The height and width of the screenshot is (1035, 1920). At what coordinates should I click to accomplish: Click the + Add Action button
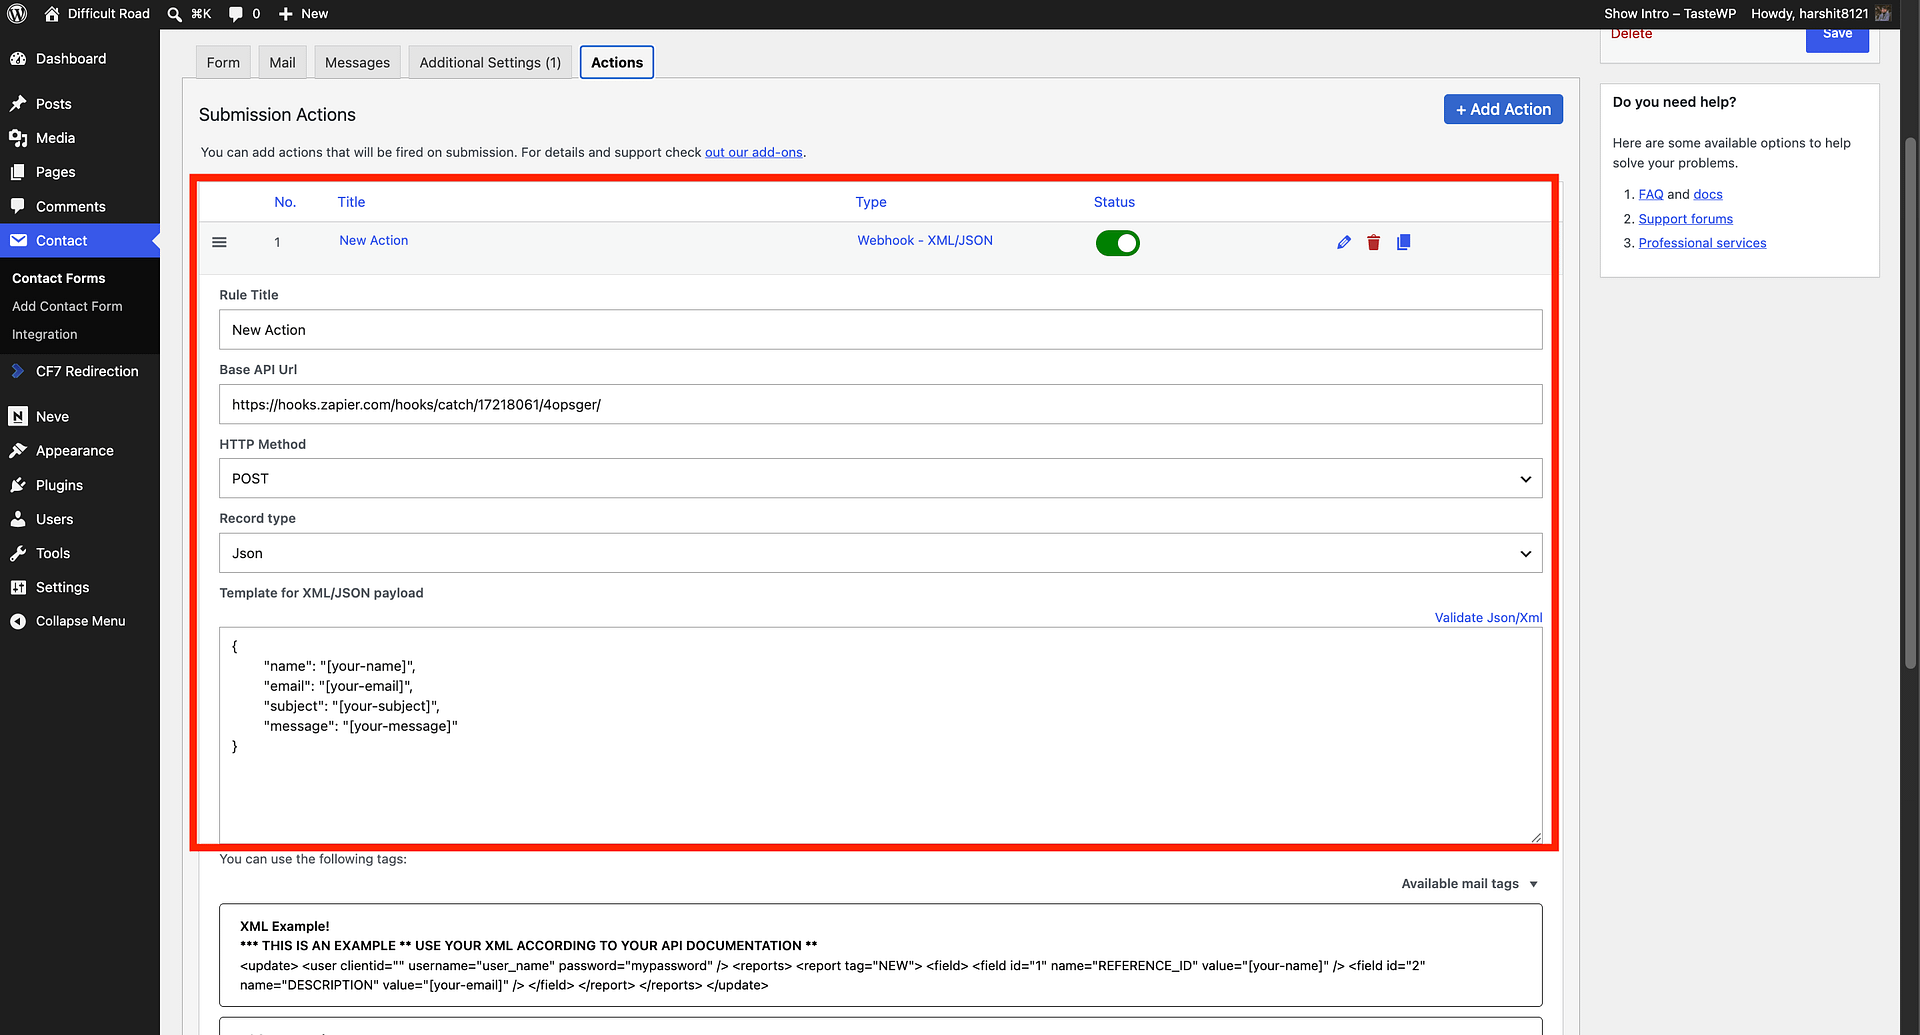[x=1503, y=109]
